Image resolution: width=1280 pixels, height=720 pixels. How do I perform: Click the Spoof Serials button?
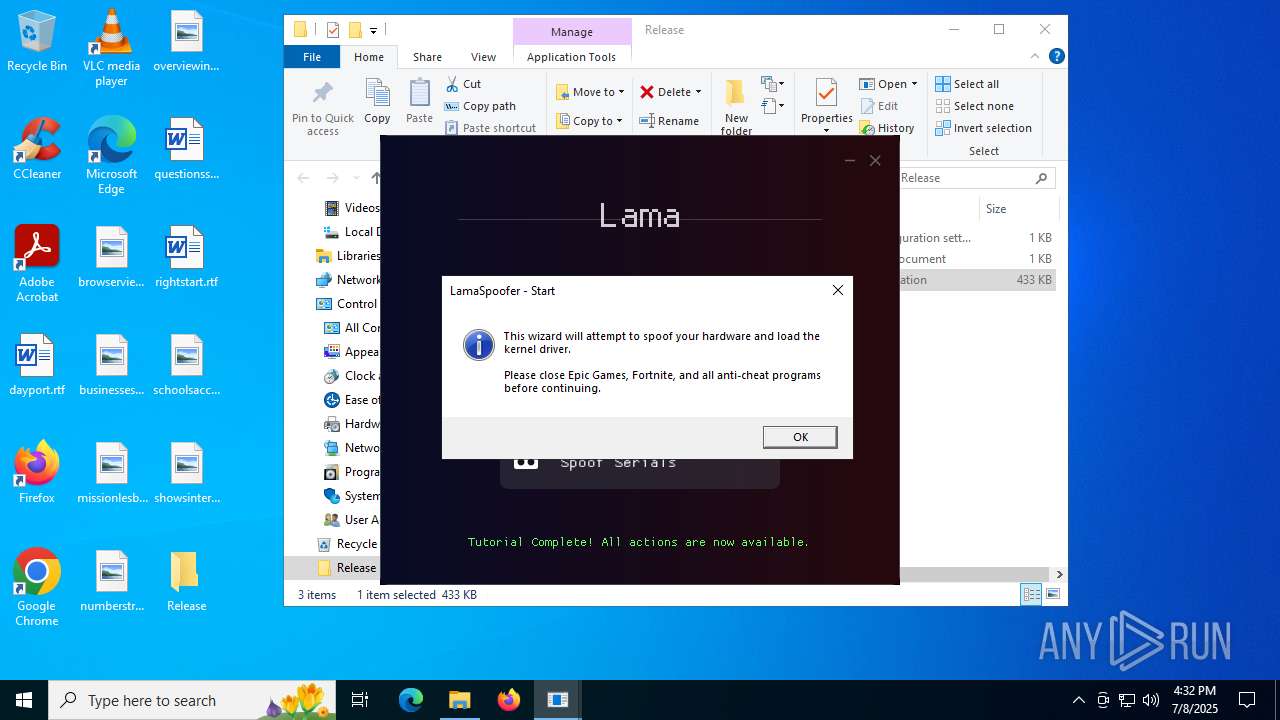pyautogui.click(x=639, y=463)
